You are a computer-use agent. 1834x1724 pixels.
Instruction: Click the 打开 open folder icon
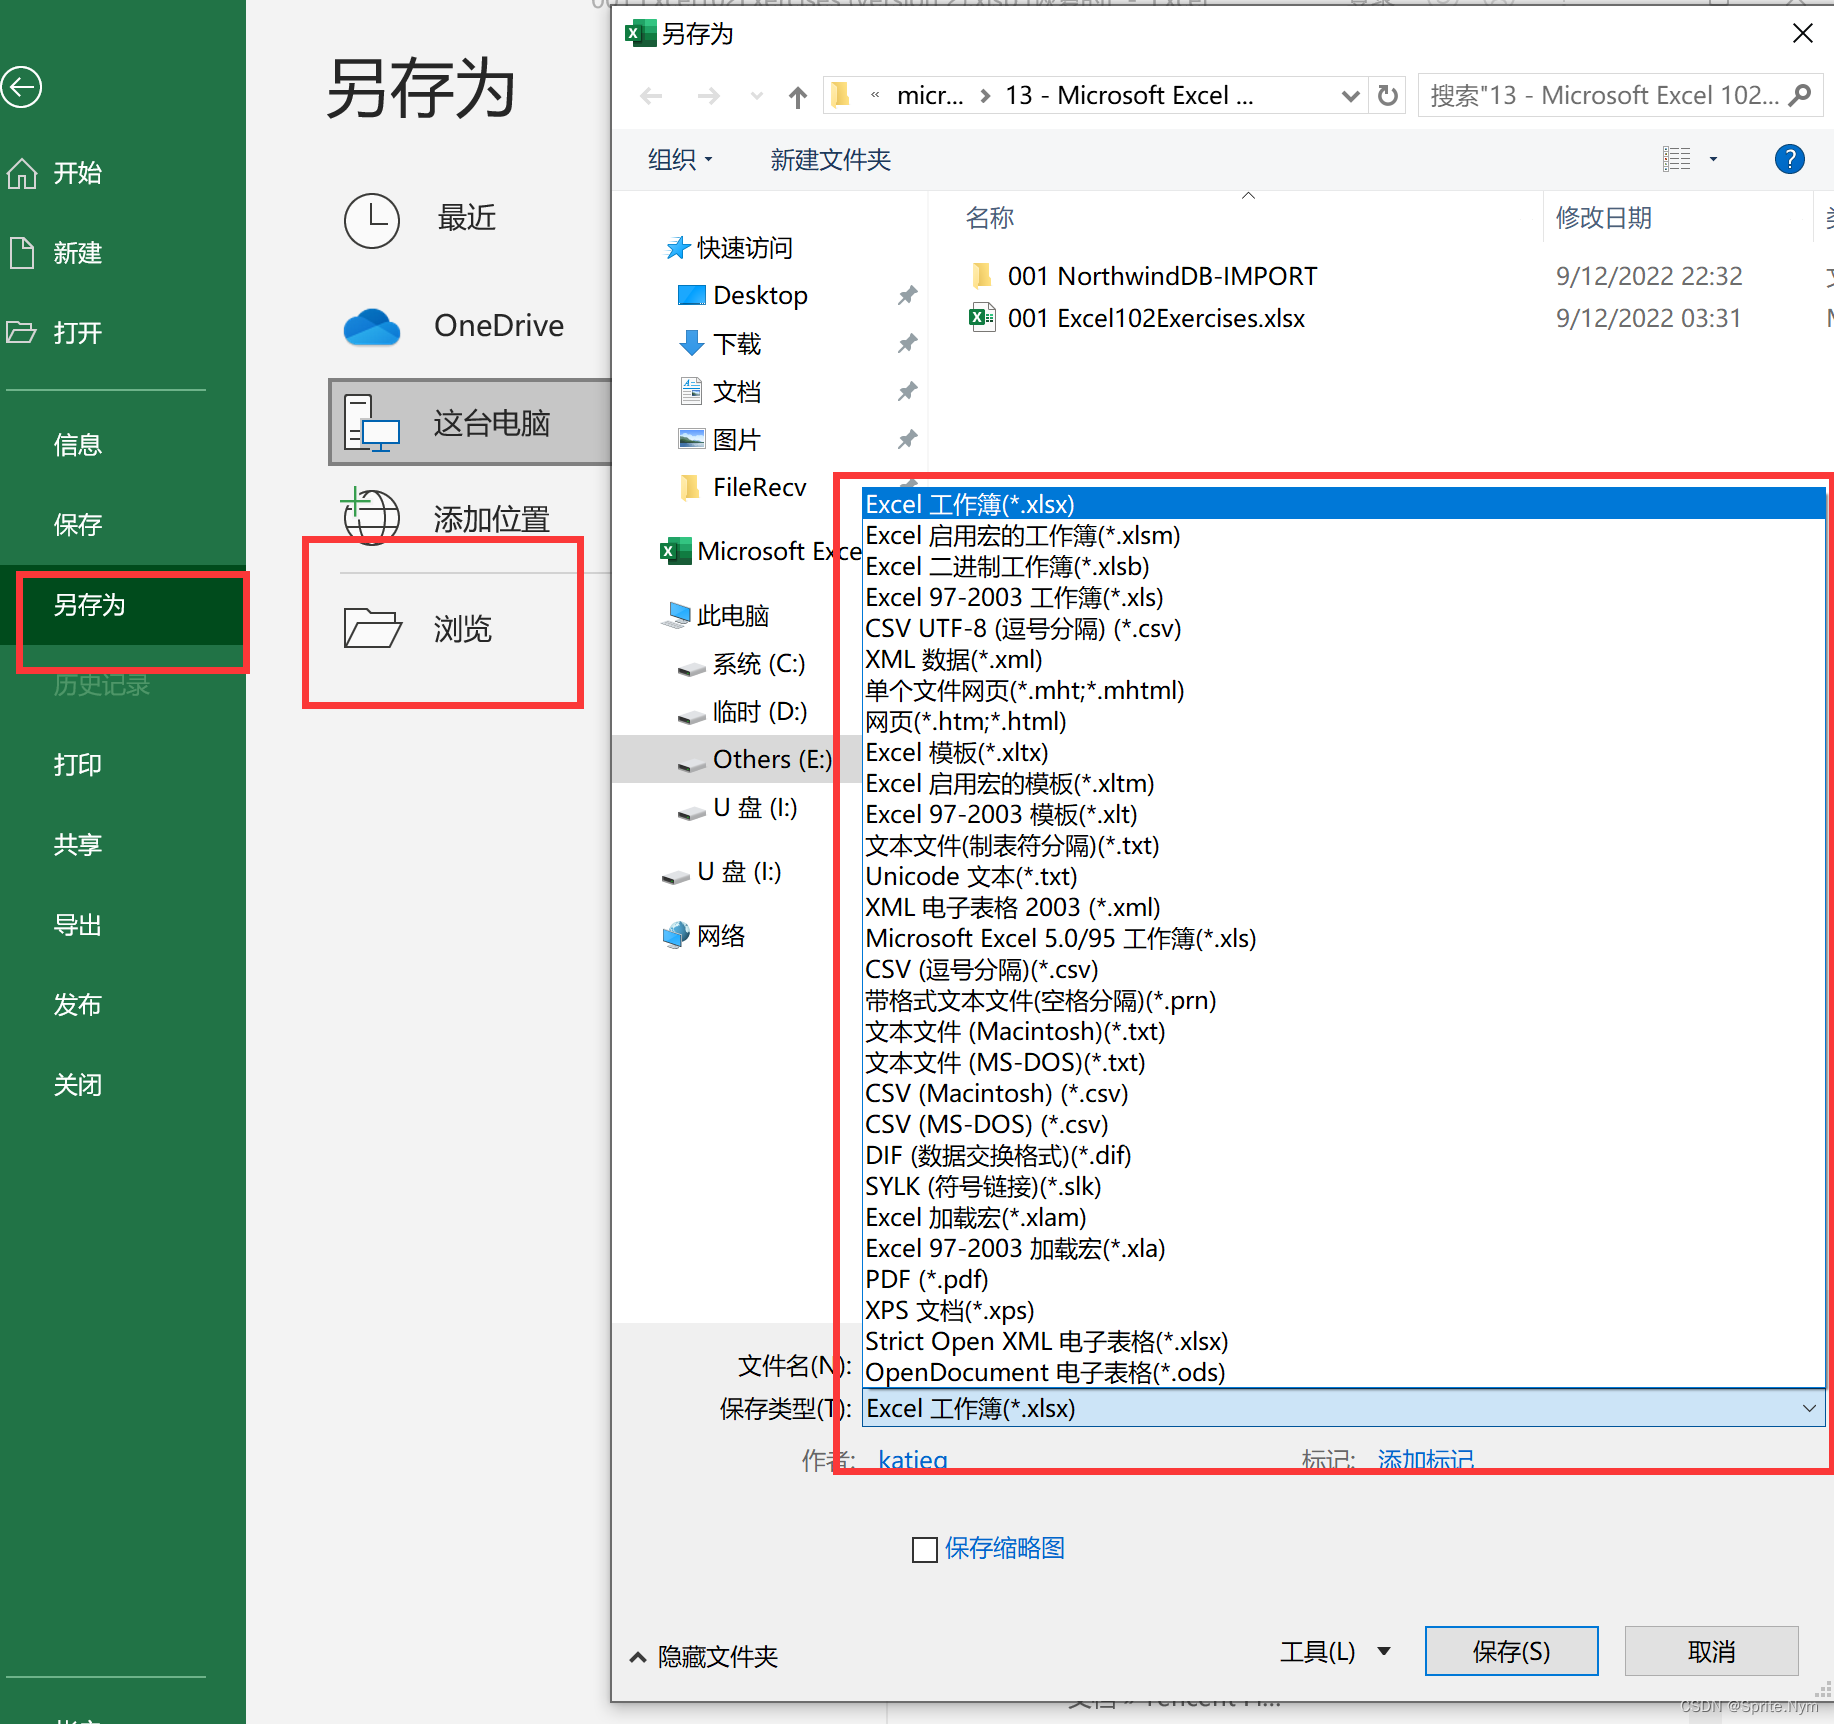(x=21, y=332)
